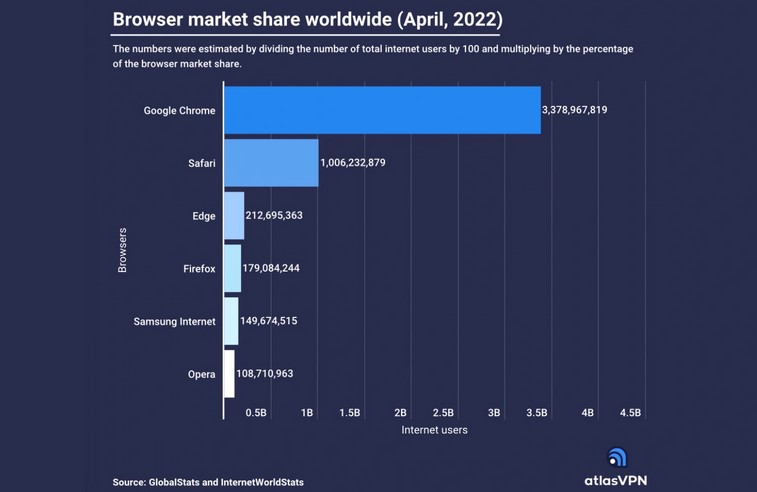This screenshot has height=492, width=757.
Task: Click the Browser market share worldwide title
Action: 305,19
